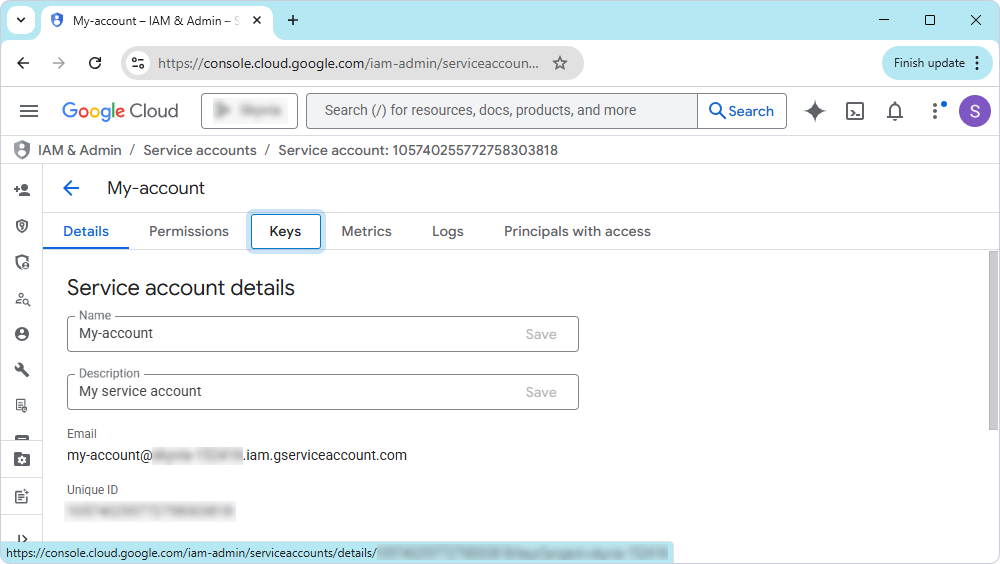
Task: Activate Cloud Shell terminal icon
Action: [855, 111]
